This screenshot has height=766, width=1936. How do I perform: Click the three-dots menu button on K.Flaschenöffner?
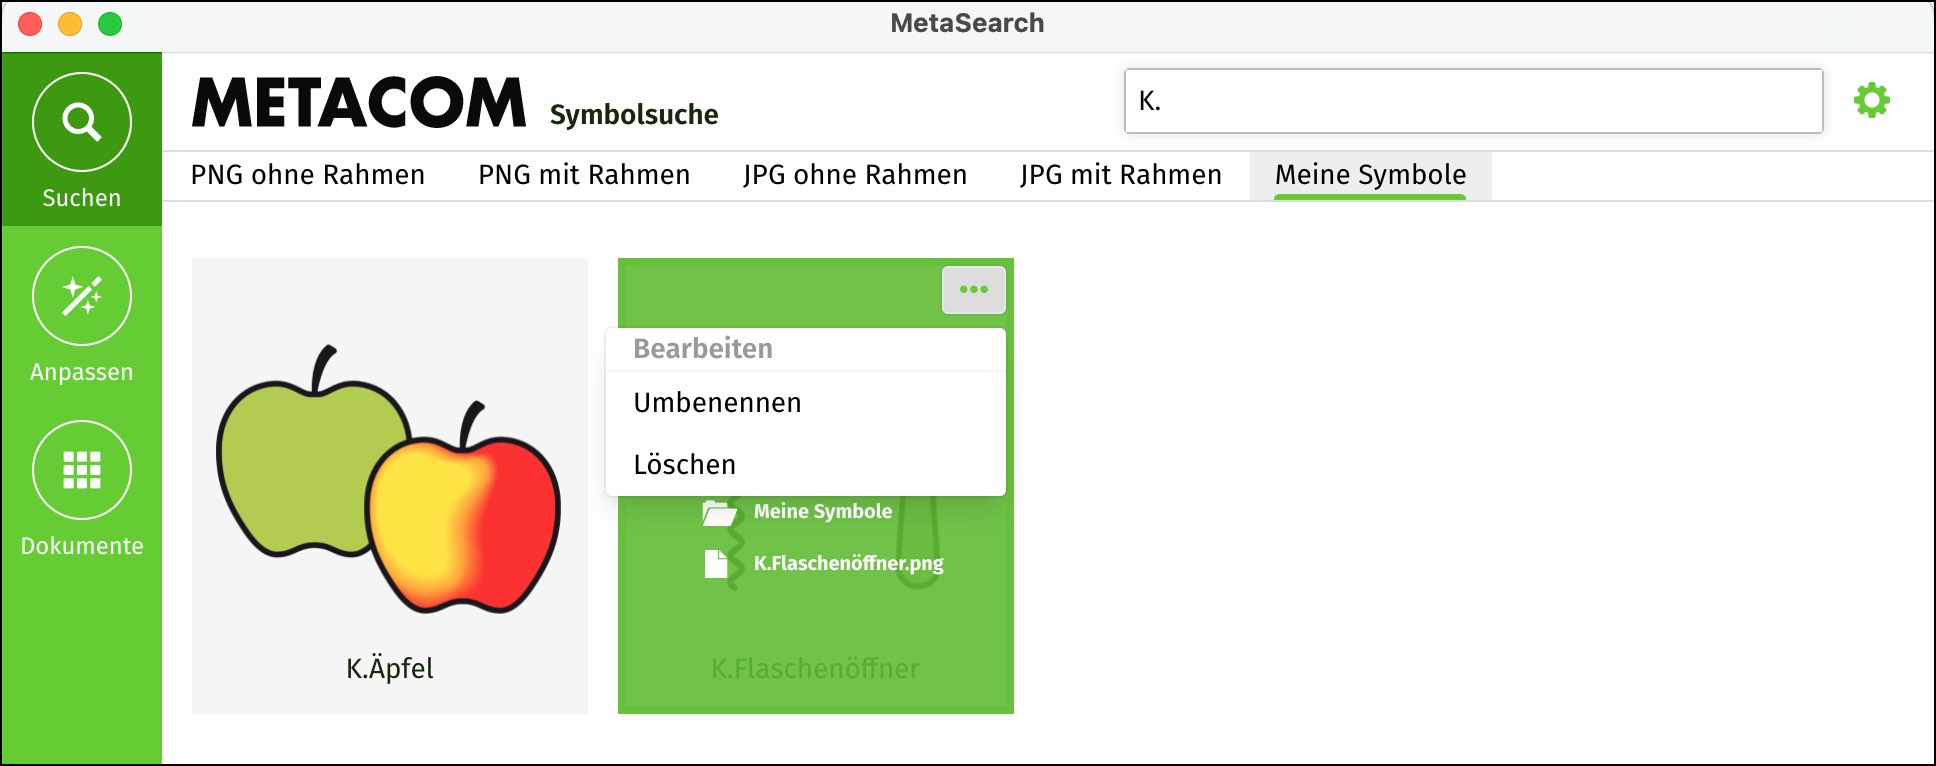click(974, 290)
